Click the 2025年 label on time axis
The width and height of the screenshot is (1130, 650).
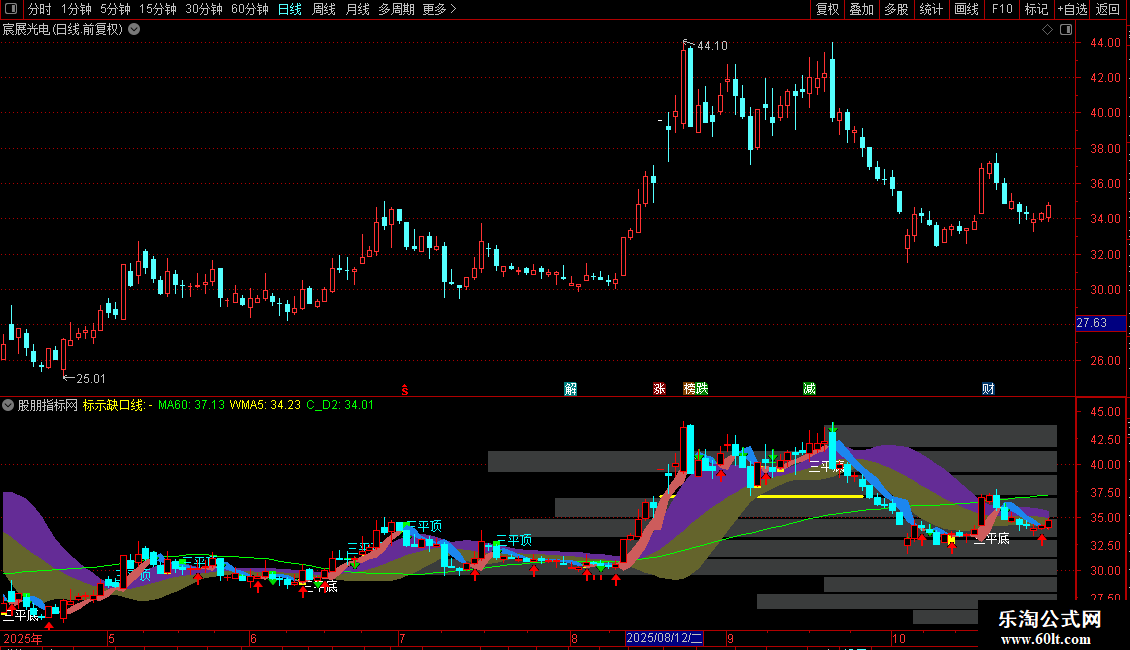(23, 639)
